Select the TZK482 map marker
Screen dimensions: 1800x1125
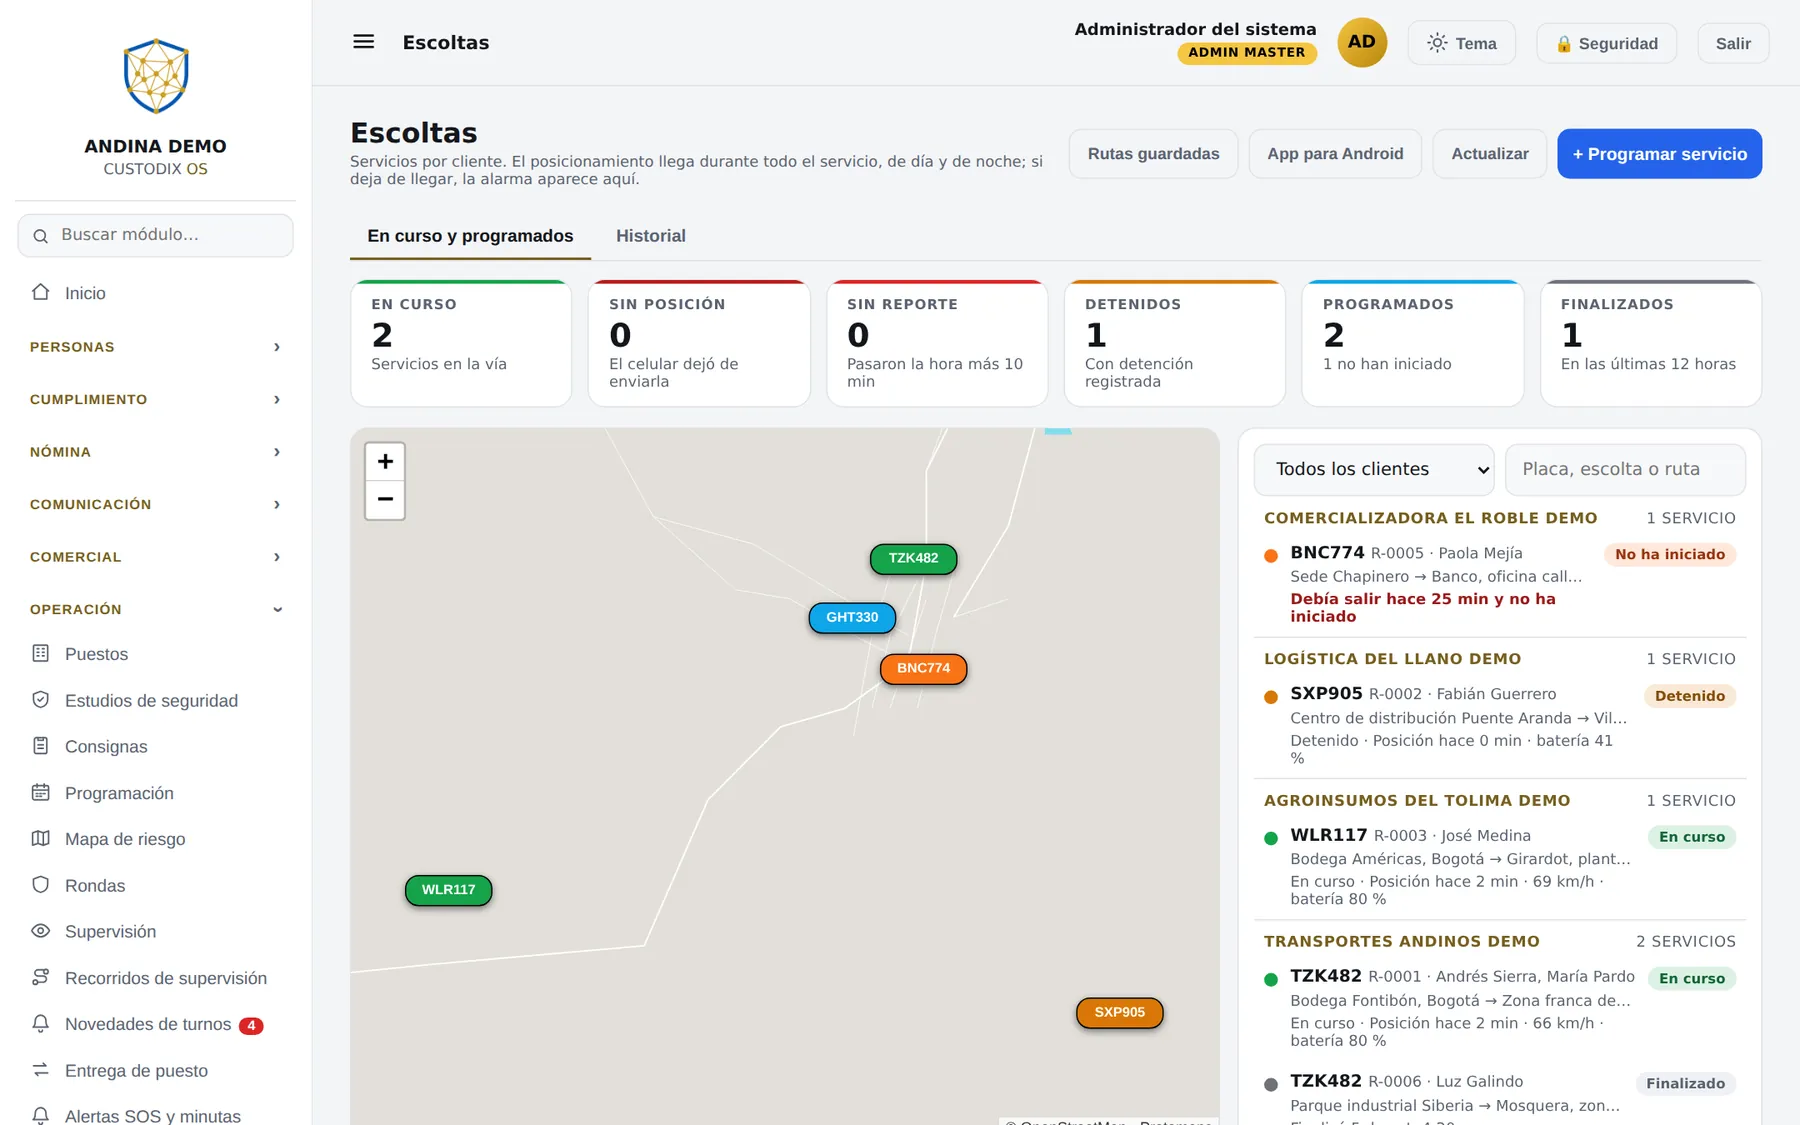913,559
